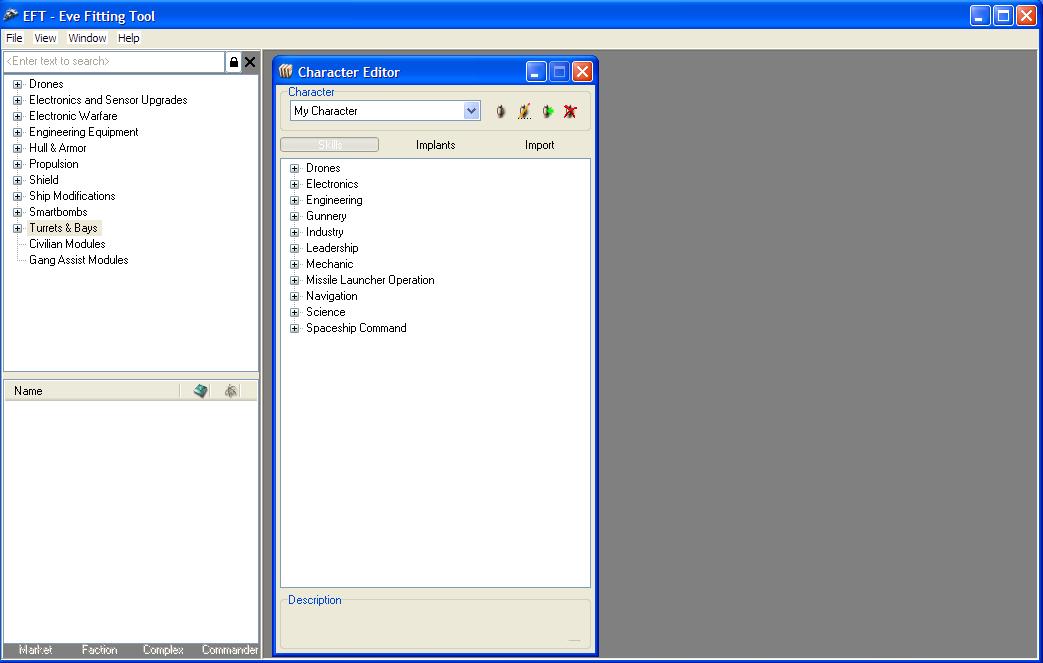Image resolution: width=1043 pixels, height=663 pixels.
Task: Expand the Engineering Equipment category
Action: point(18,132)
